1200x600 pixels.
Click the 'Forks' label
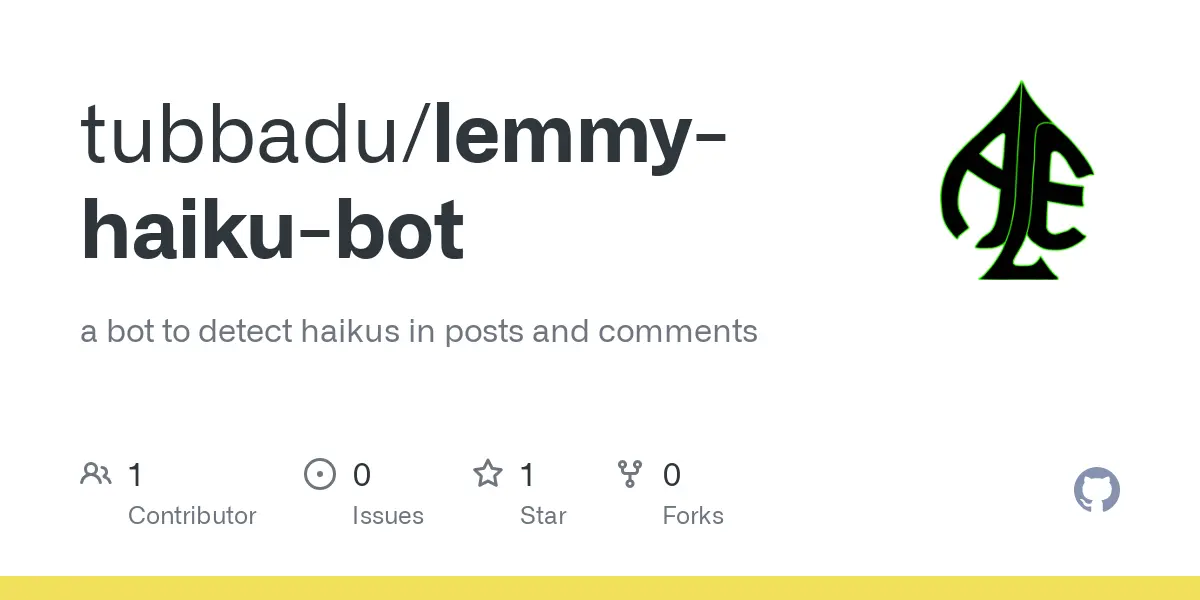693,516
